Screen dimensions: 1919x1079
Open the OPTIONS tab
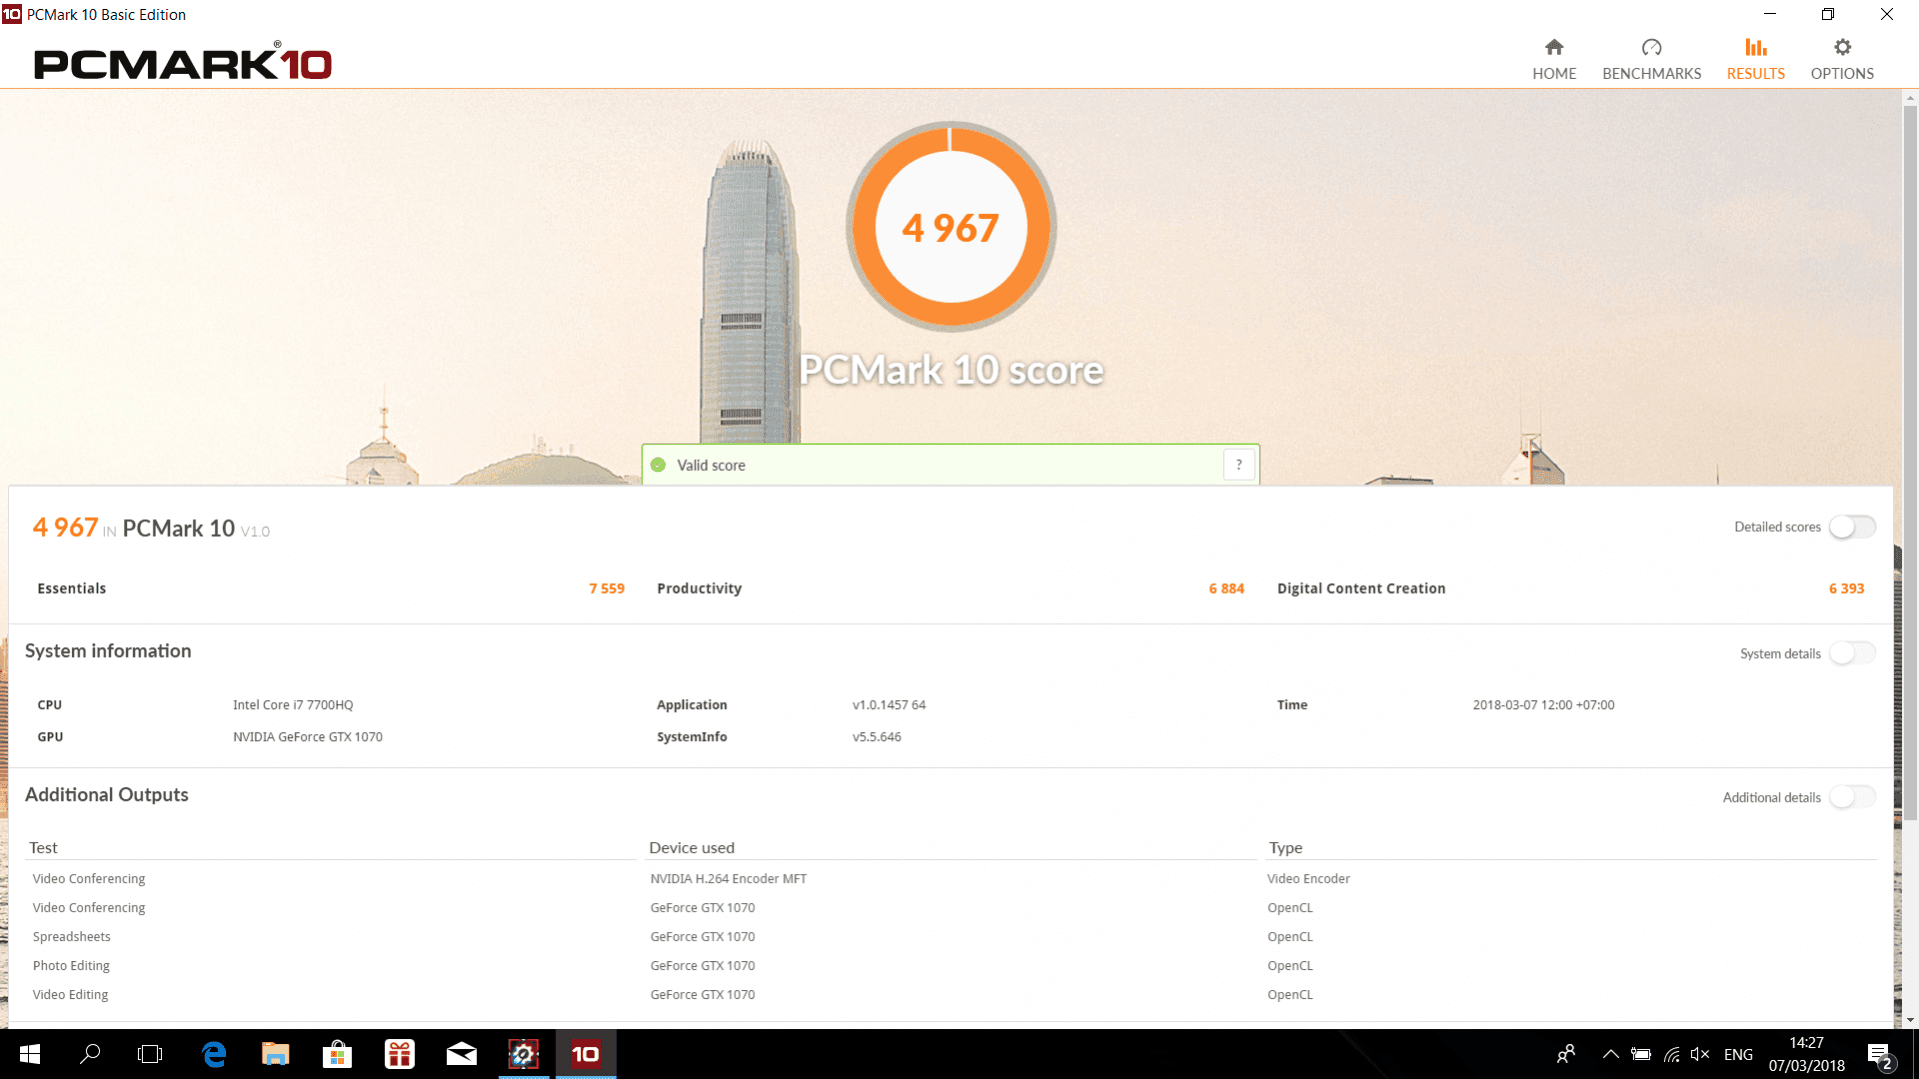point(1842,59)
